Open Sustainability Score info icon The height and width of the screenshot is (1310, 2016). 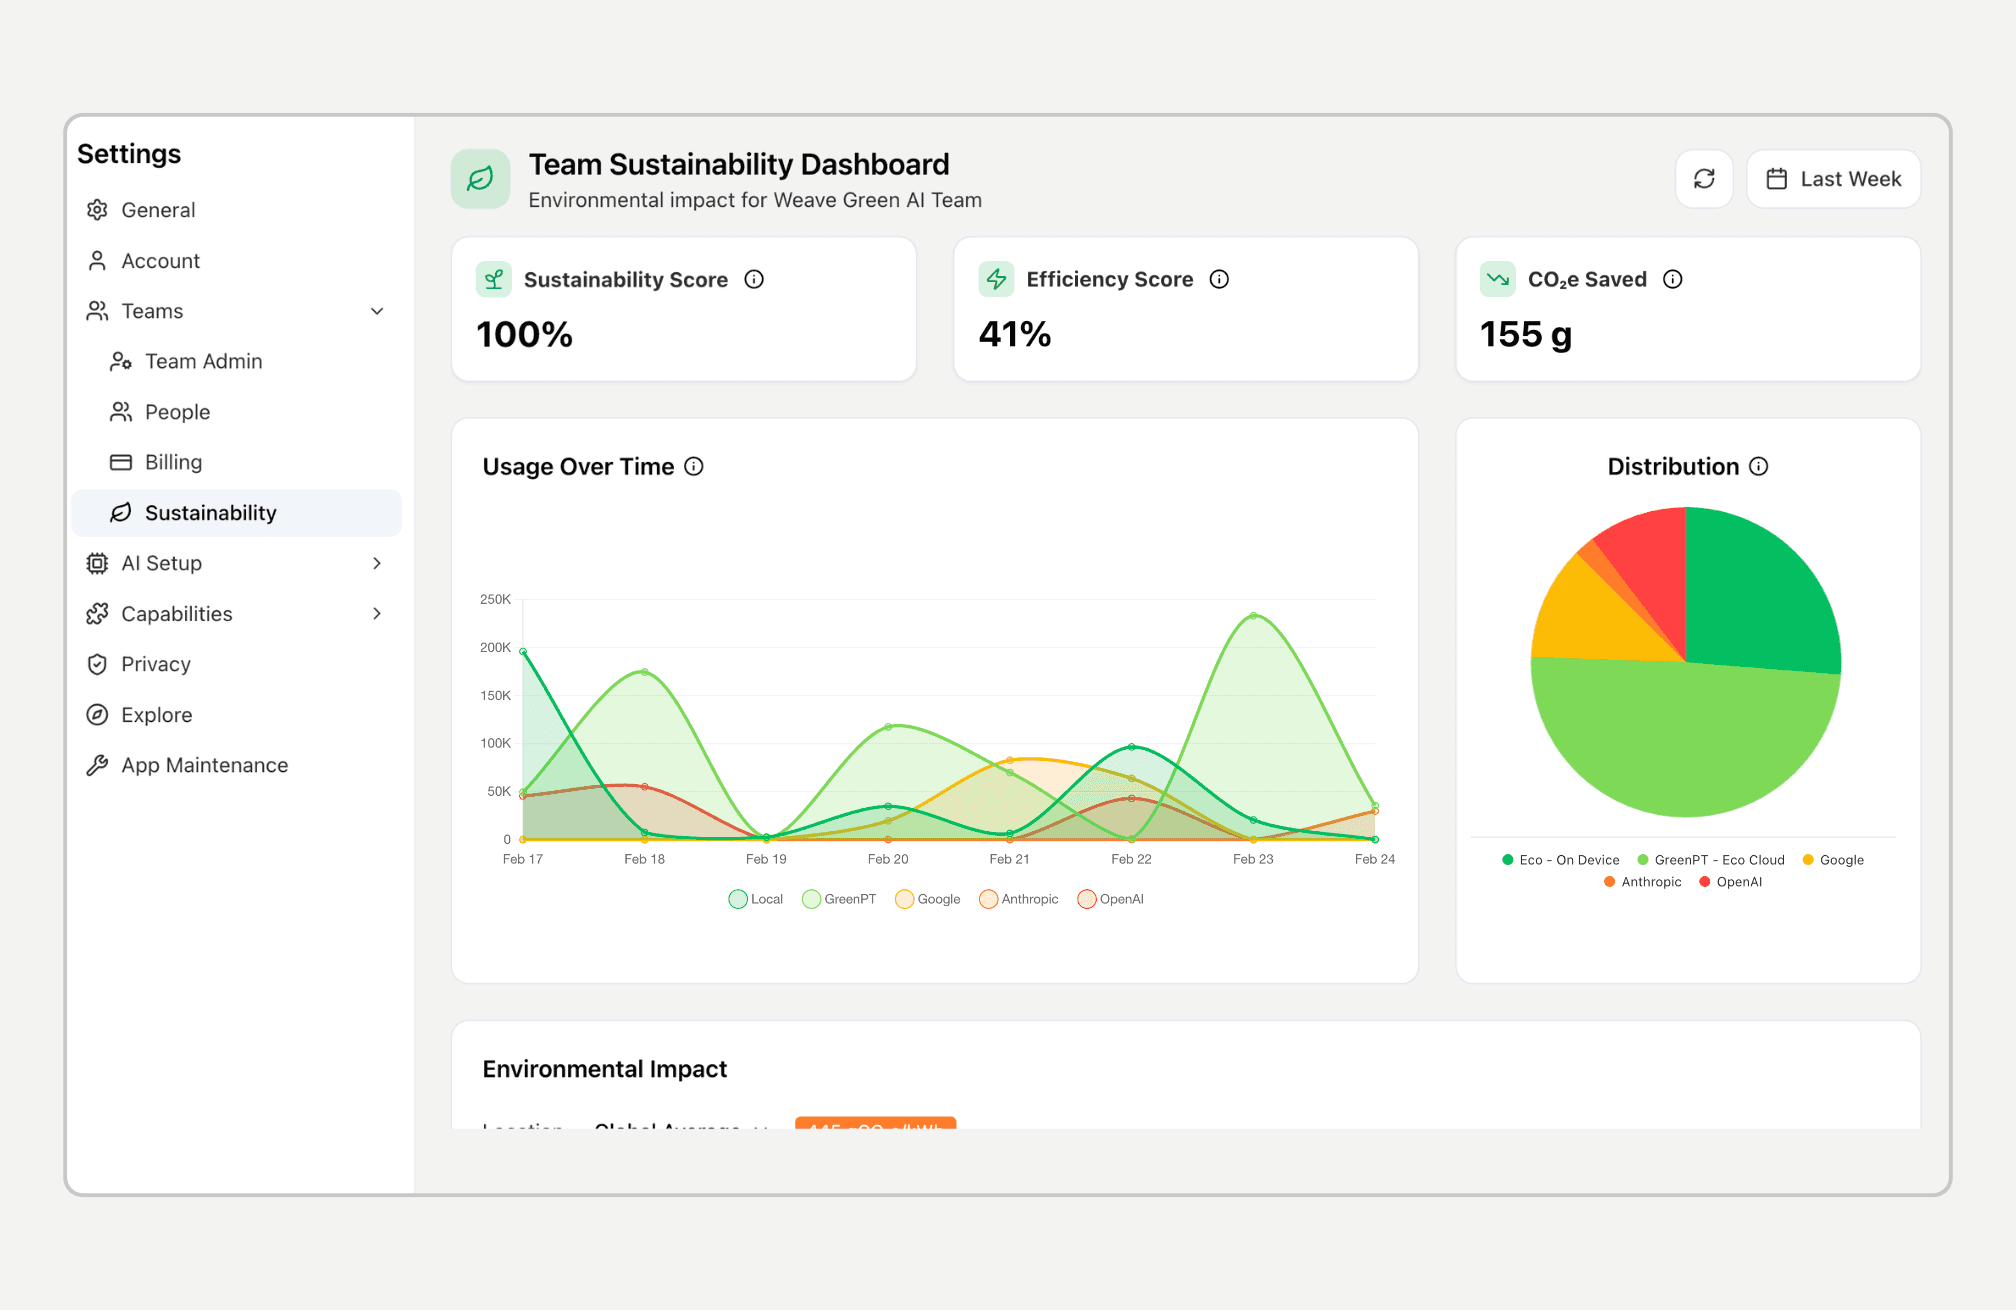click(x=754, y=280)
